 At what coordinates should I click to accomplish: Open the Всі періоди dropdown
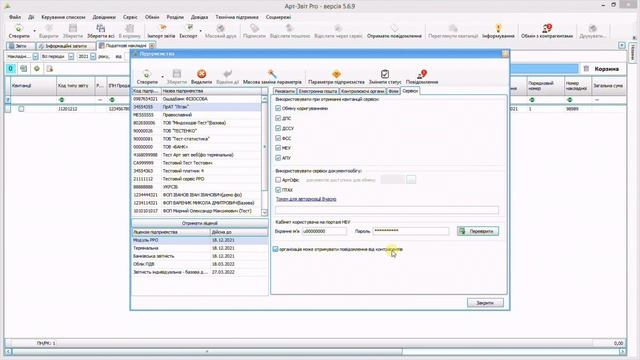point(71,56)
